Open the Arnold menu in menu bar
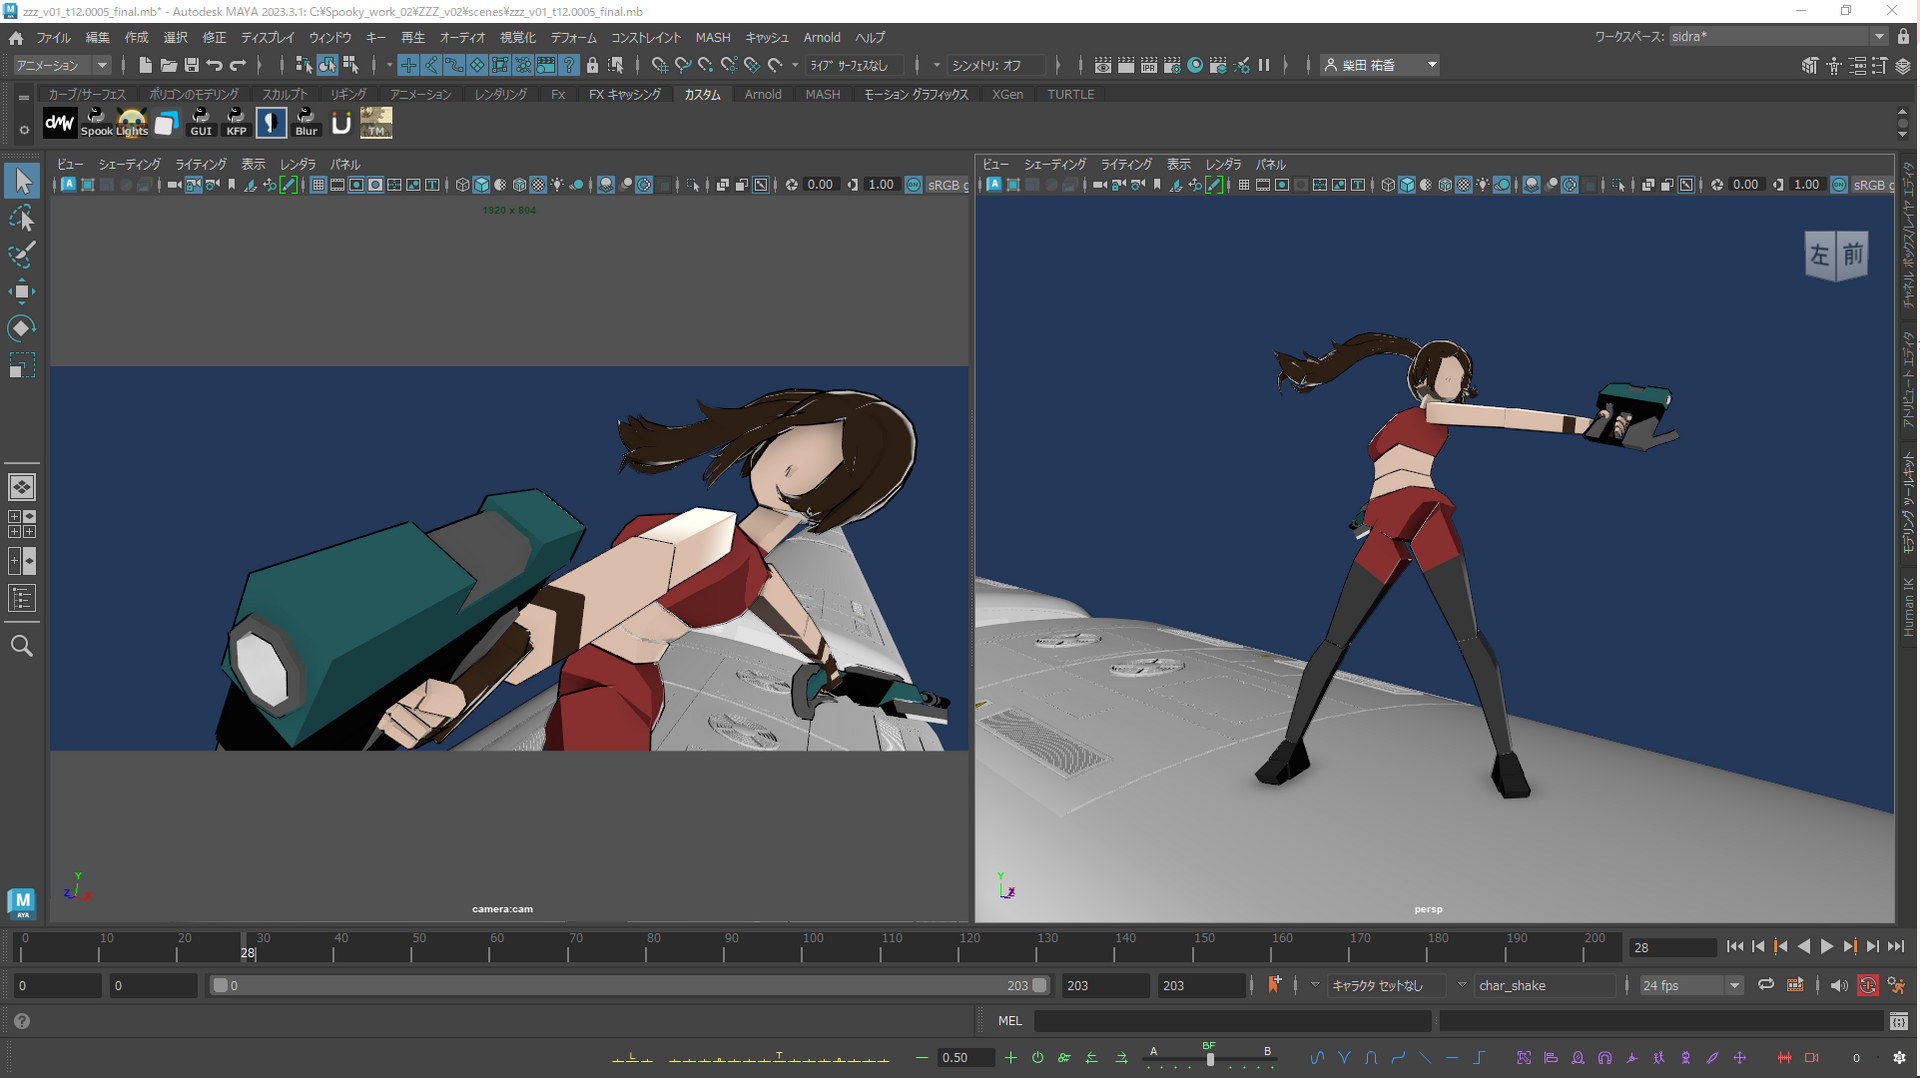Screen dimensions: 1920x1078 pos(821,37)
